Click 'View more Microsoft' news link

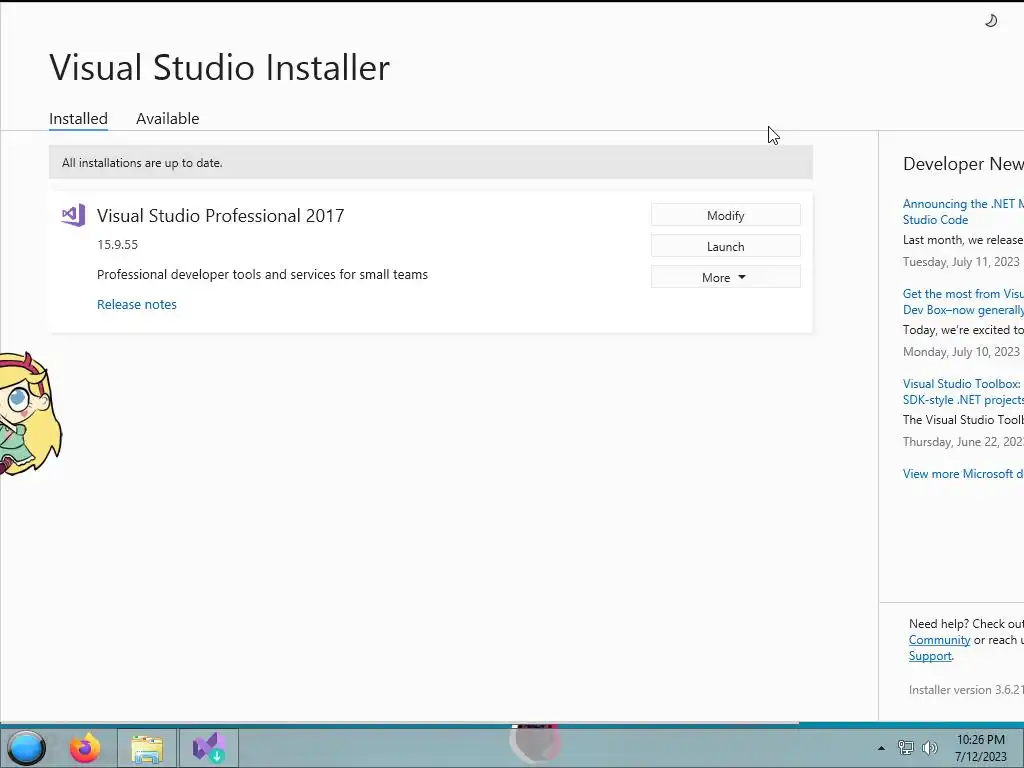coord(963,474)
